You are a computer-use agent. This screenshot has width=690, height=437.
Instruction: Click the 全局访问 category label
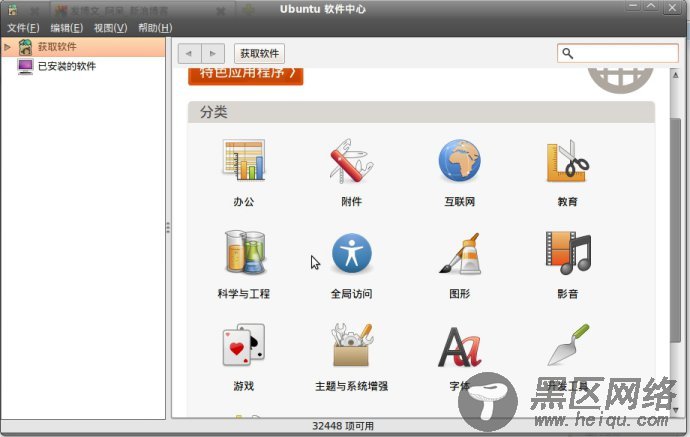[x=352, y=294]
